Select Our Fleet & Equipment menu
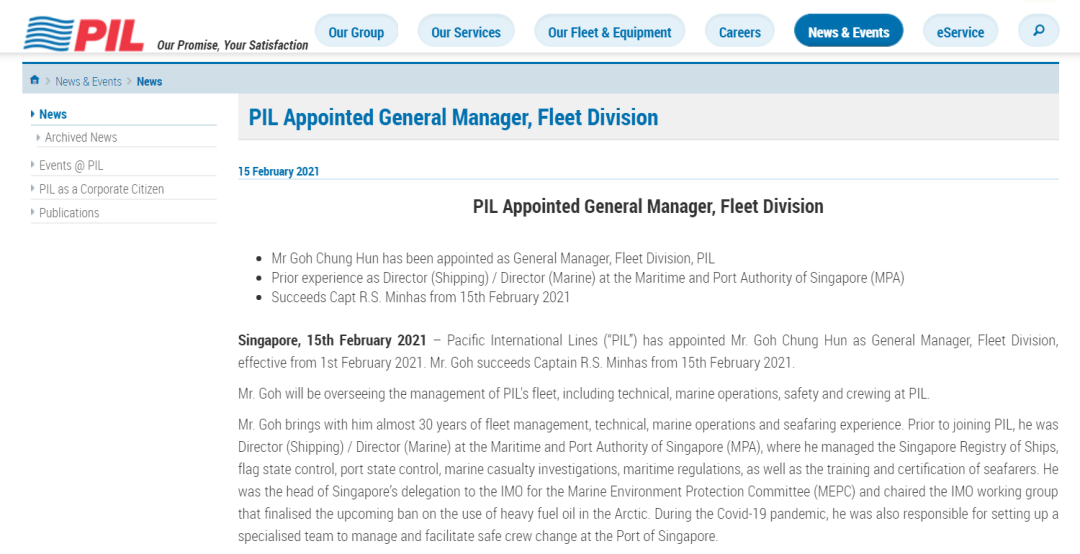 pyautogui.click(x=609, y=32)
